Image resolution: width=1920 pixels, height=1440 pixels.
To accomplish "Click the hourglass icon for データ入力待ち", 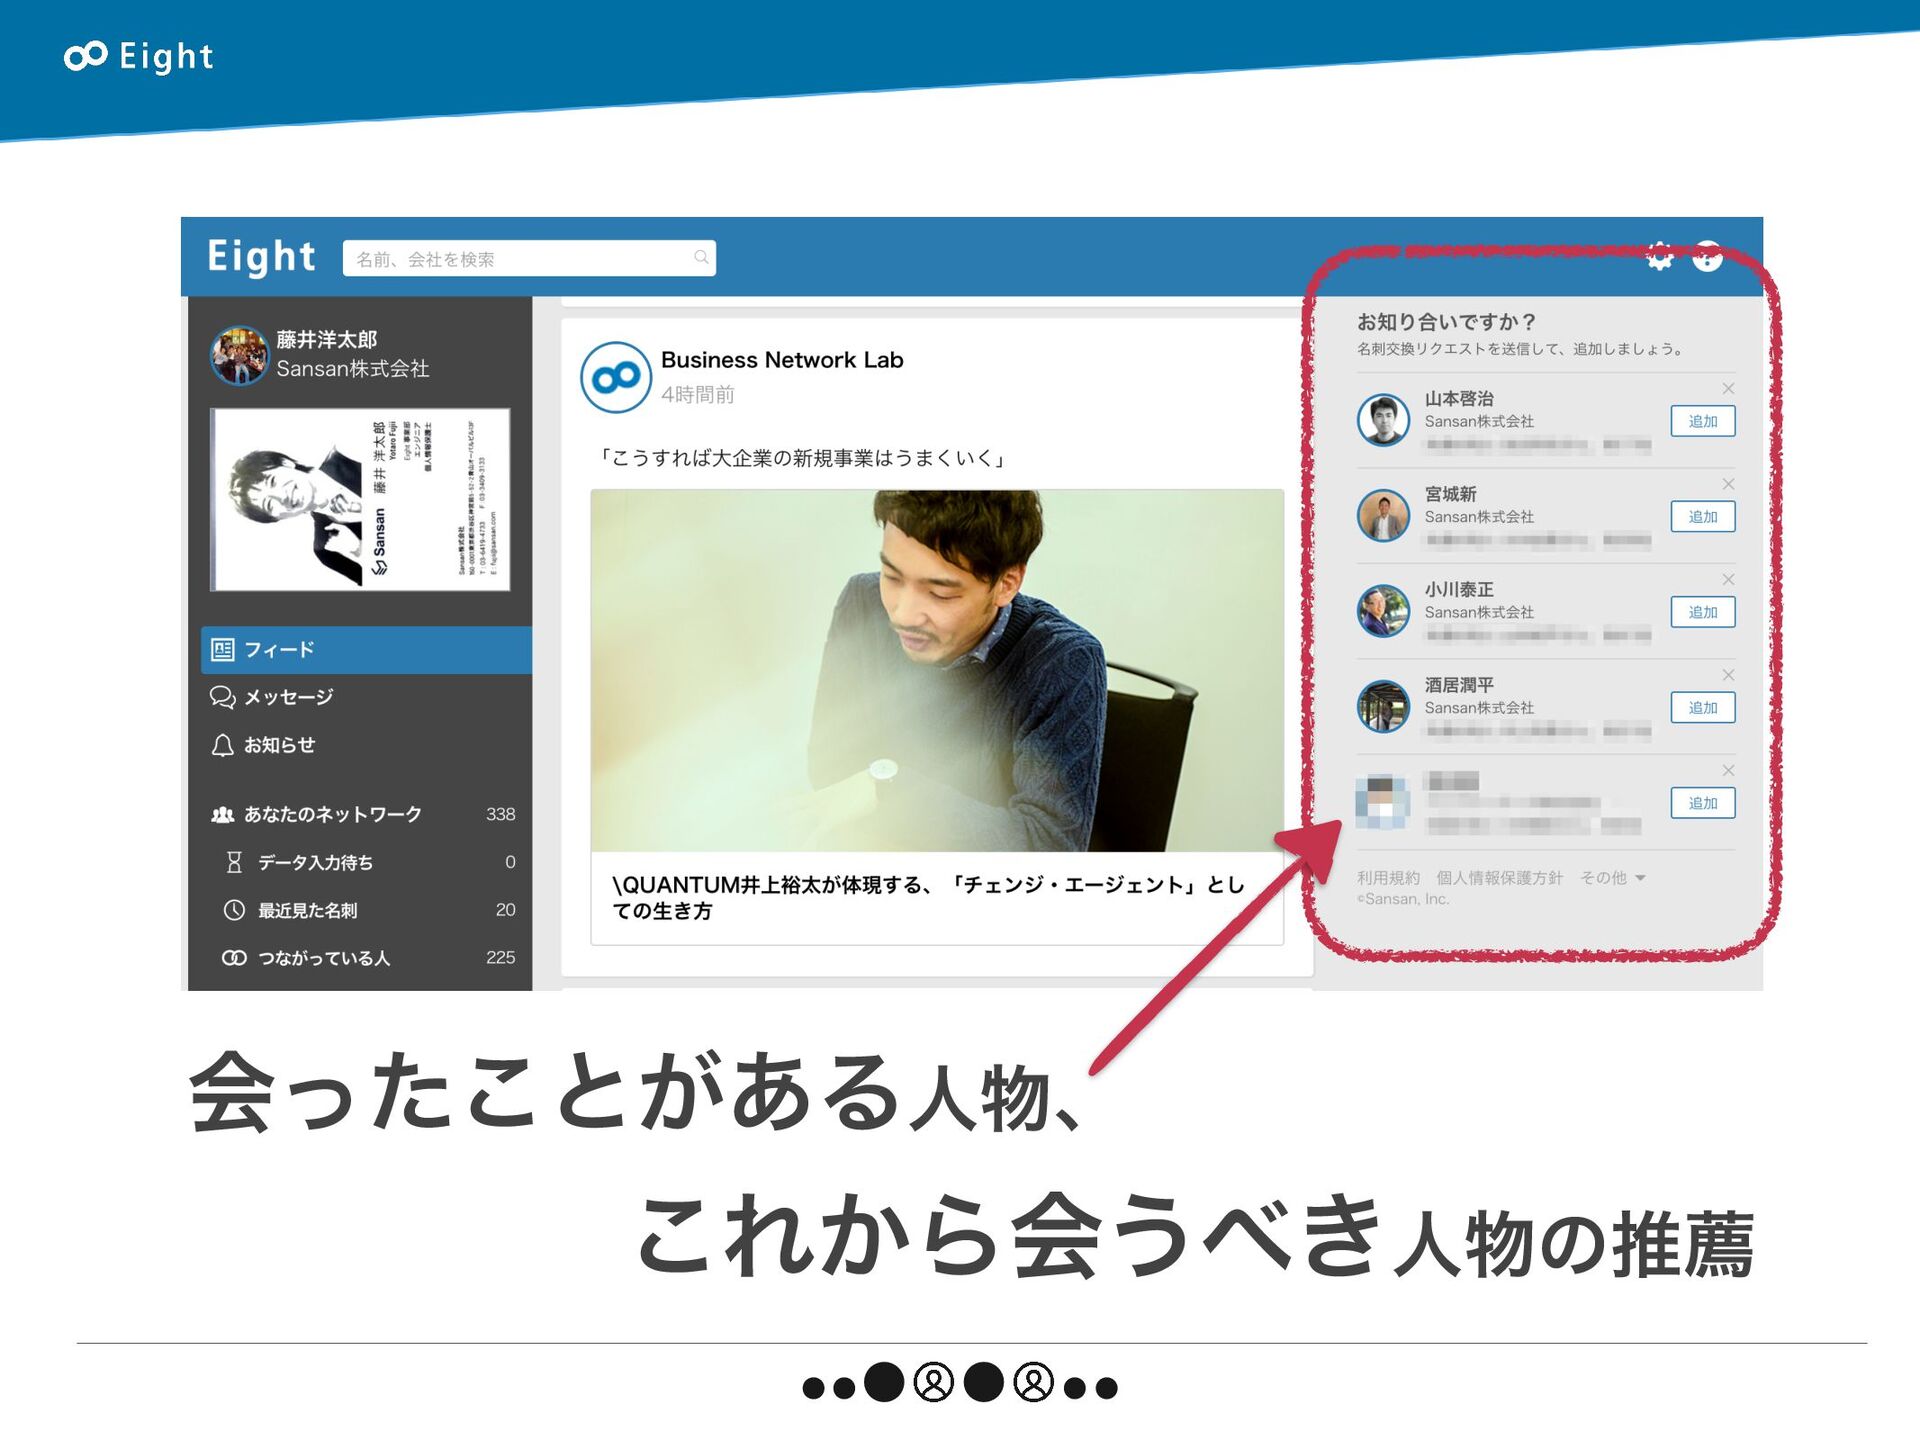I will tap(234, 862).
